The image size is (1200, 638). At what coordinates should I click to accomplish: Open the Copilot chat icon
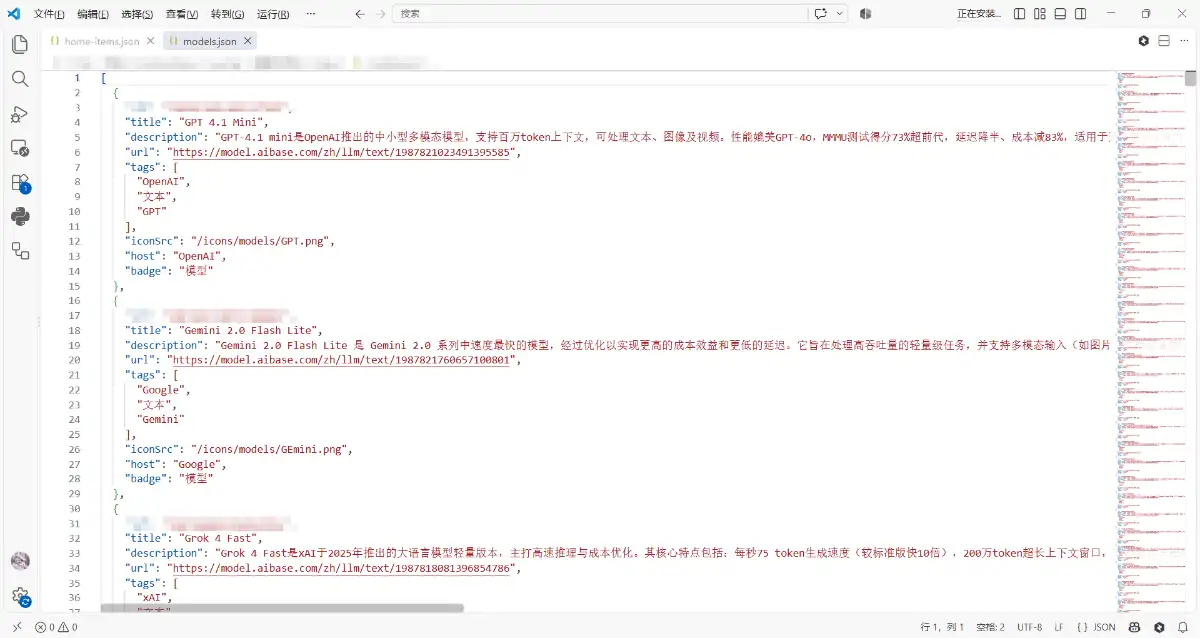(x=821, y=14)
